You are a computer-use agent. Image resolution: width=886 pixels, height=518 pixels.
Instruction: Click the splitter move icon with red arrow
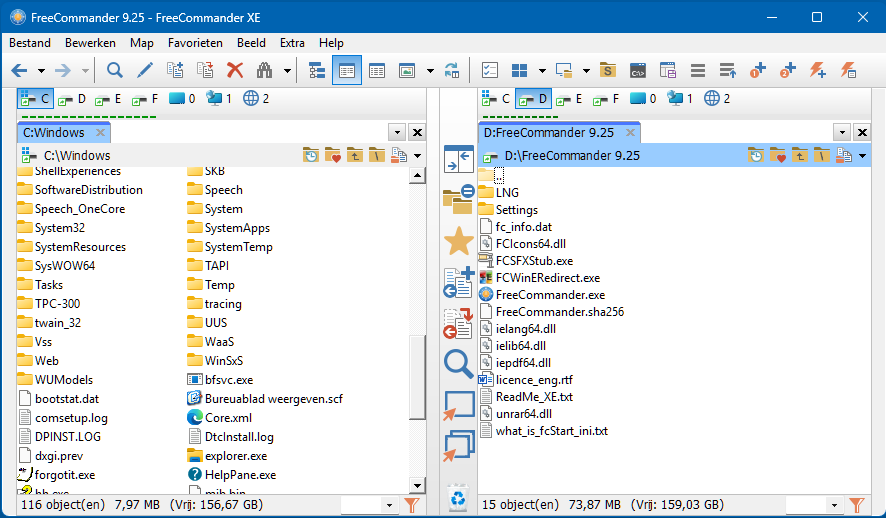pyautogui.click(x=458, y=324)
